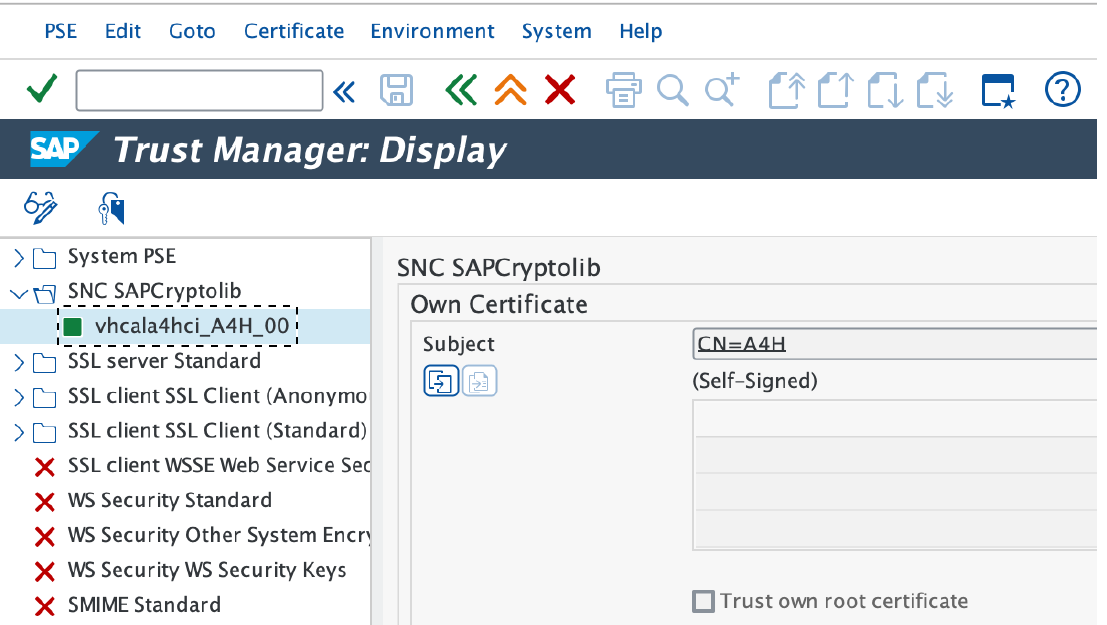Click the green checkmark Enter icon
This screenshot has width=1107, height=625.
[x=41, y=91]
